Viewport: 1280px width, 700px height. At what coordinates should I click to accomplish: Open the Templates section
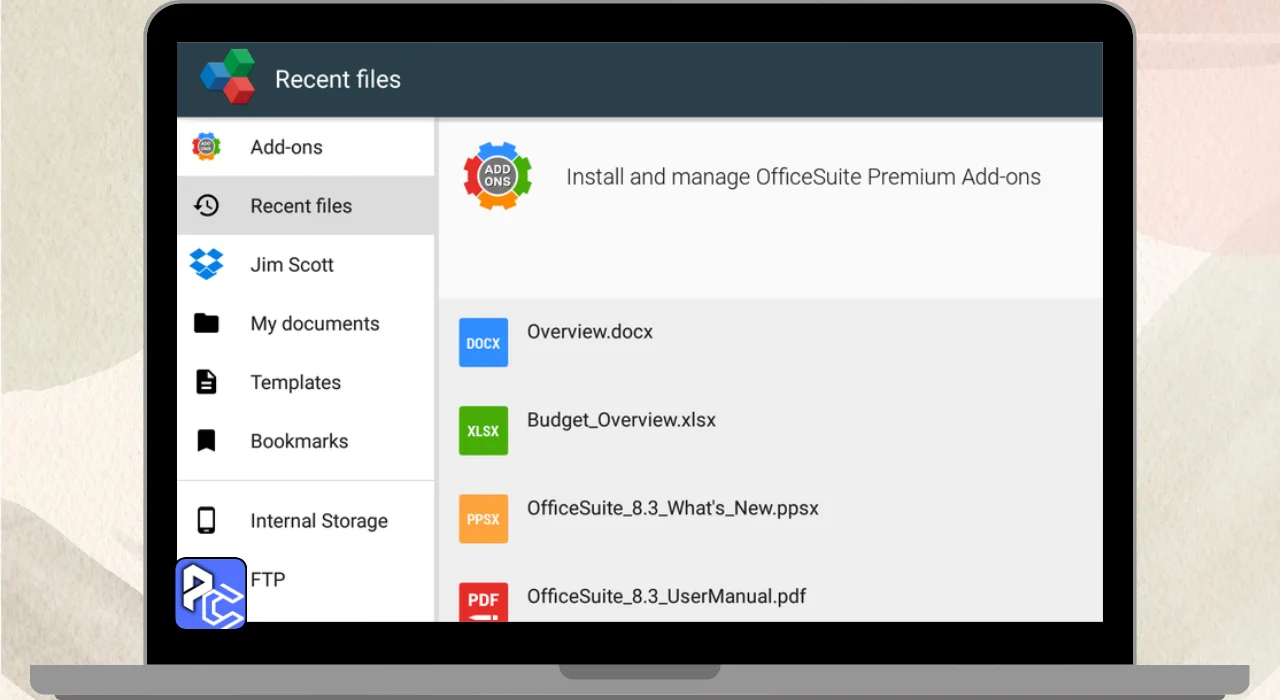coord(306,382)
